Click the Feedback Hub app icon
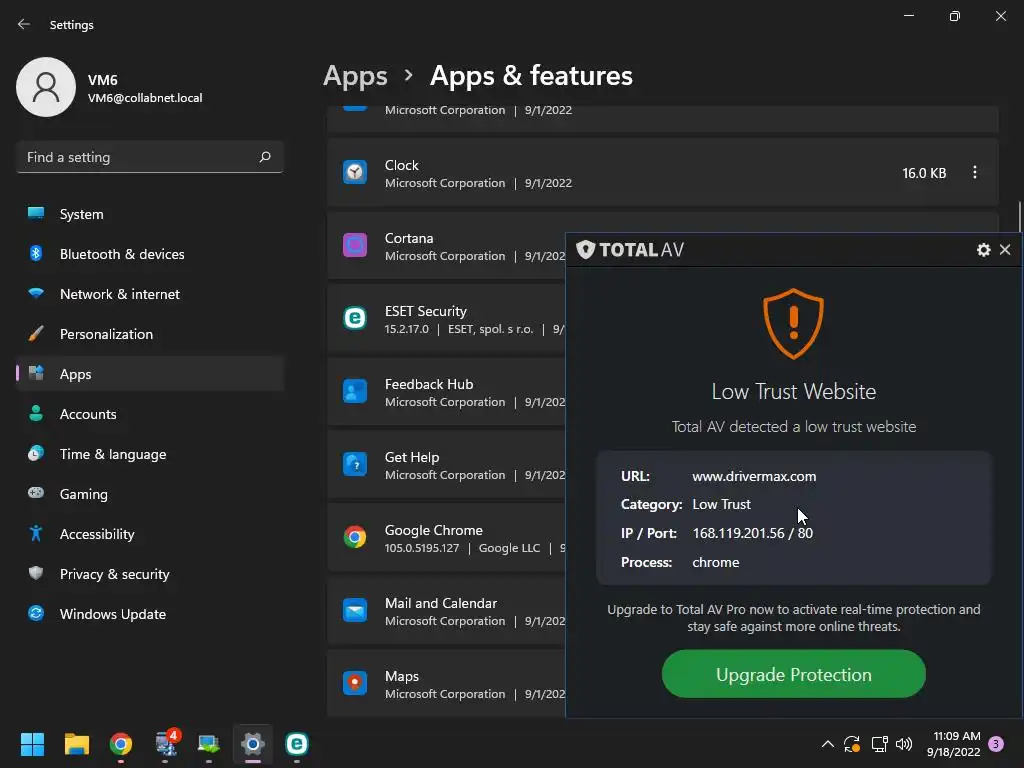Screen dimensions: 1024x768 355,392
